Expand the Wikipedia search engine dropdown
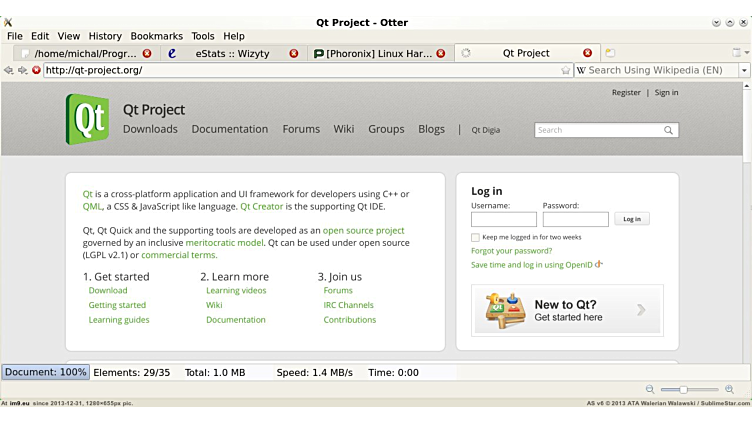The image size is (752, 423). coord(744,71)
